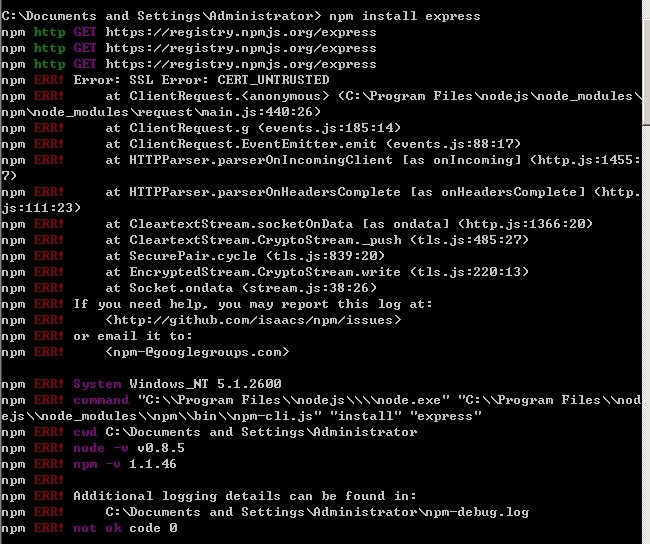The image size is (650, 544).
Task: Click the 'npm -v 1.1.46' version line
Action: click(125, 464)
